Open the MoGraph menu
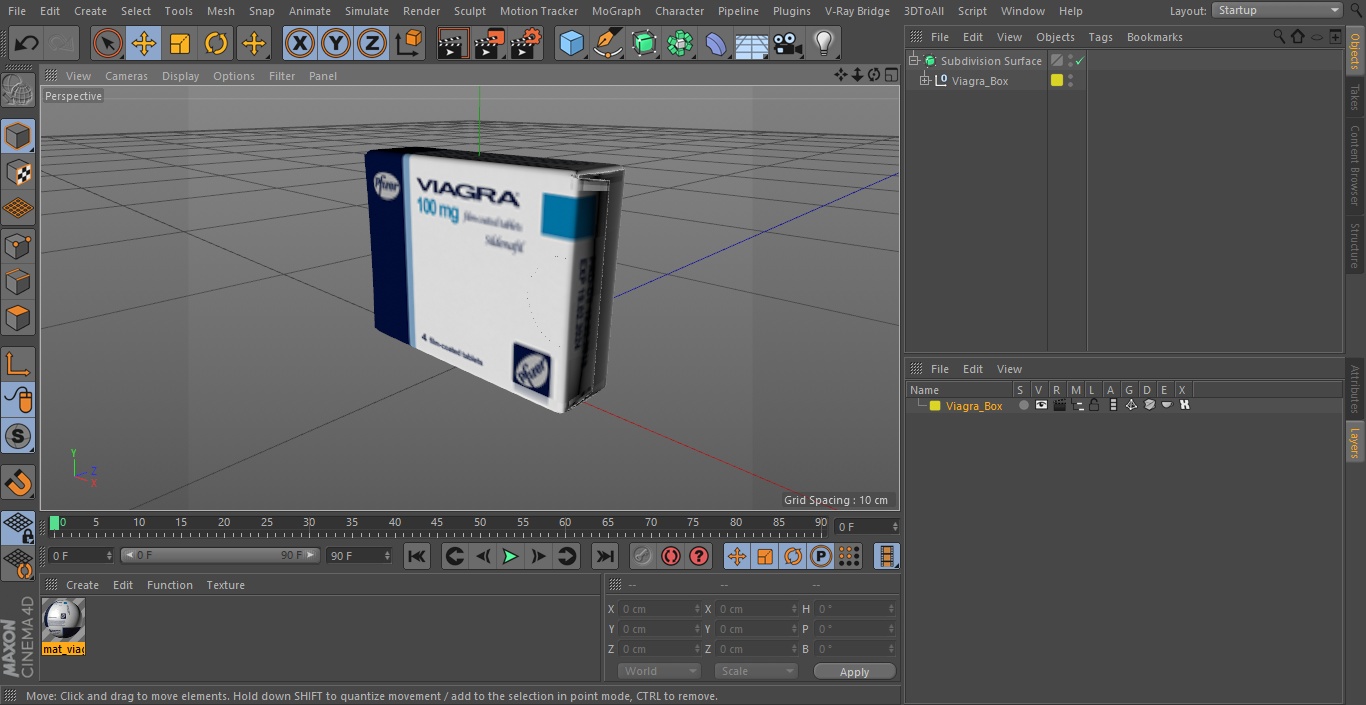This screenshot has height=705, width=1366. click(616, 11)
